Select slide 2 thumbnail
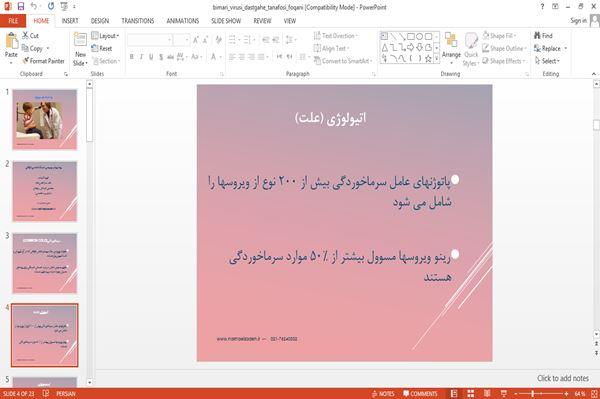600x399 pixels. (45, 191)
